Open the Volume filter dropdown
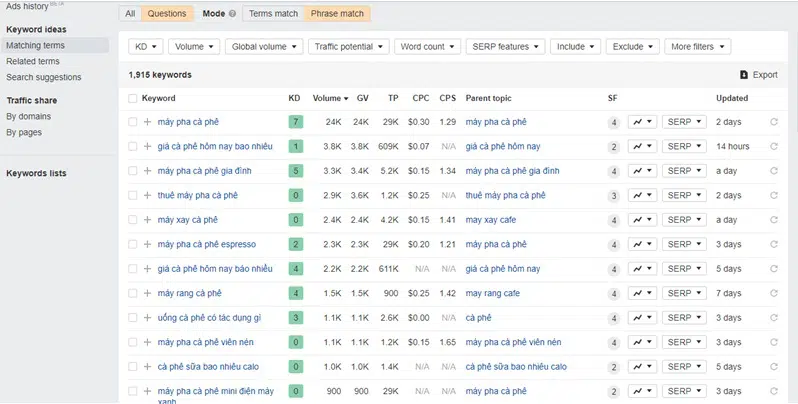This screenshot has height=404, width=798. (194, 46)
